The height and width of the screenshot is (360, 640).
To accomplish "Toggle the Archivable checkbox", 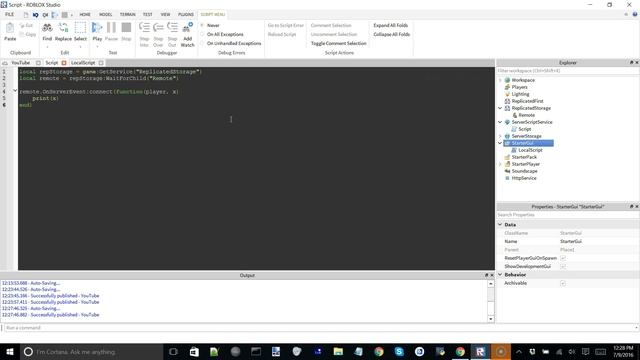I will (x=563, y=283).
